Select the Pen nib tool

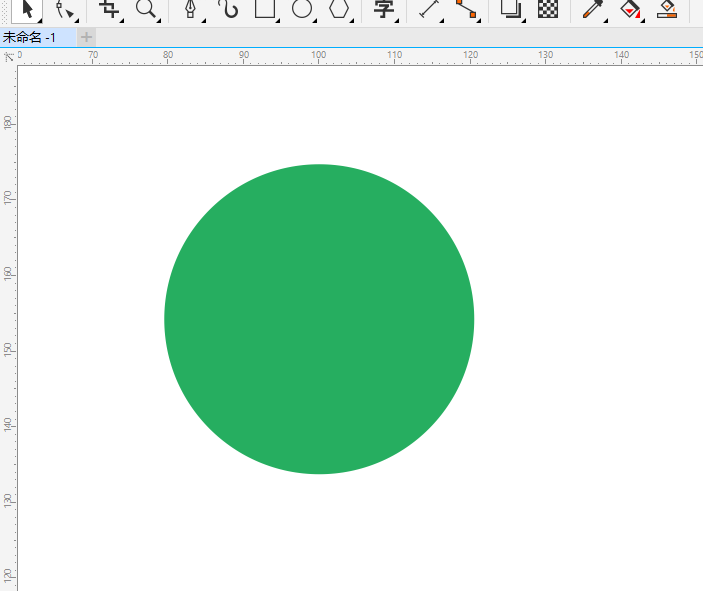point(191,10)
